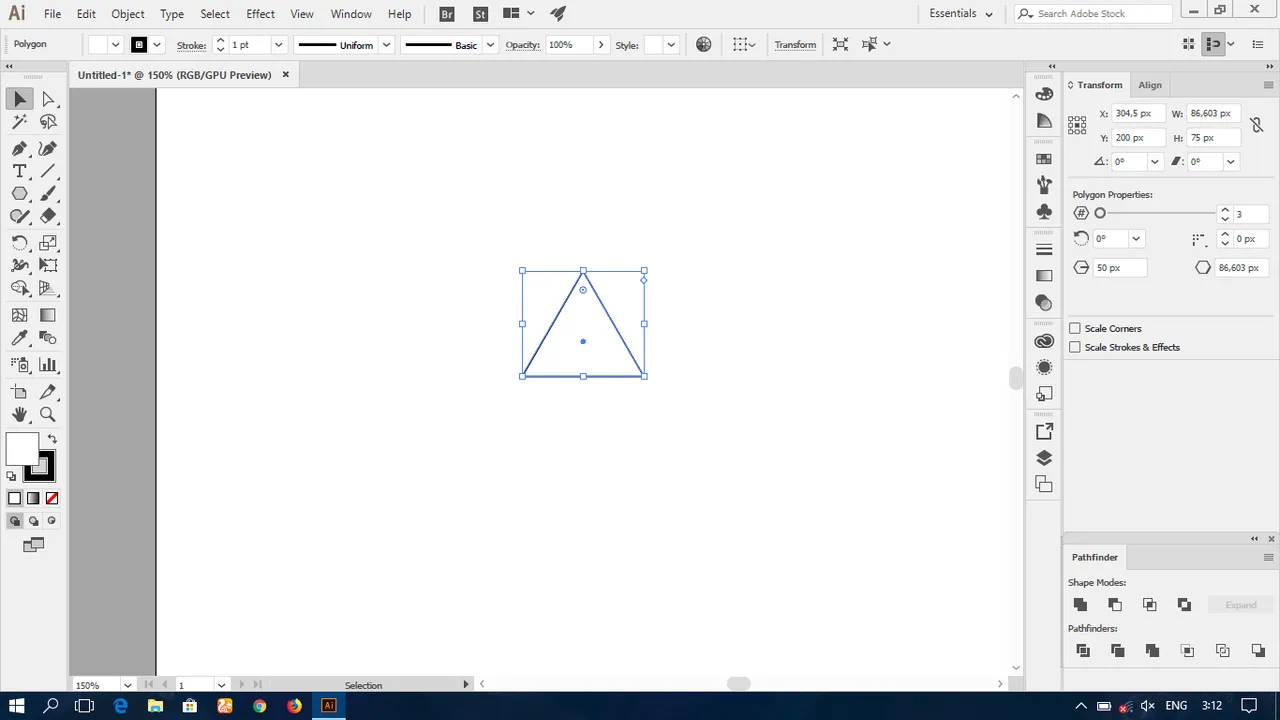Open the Window menu
1280x720 pixels.
click(351, 14)
